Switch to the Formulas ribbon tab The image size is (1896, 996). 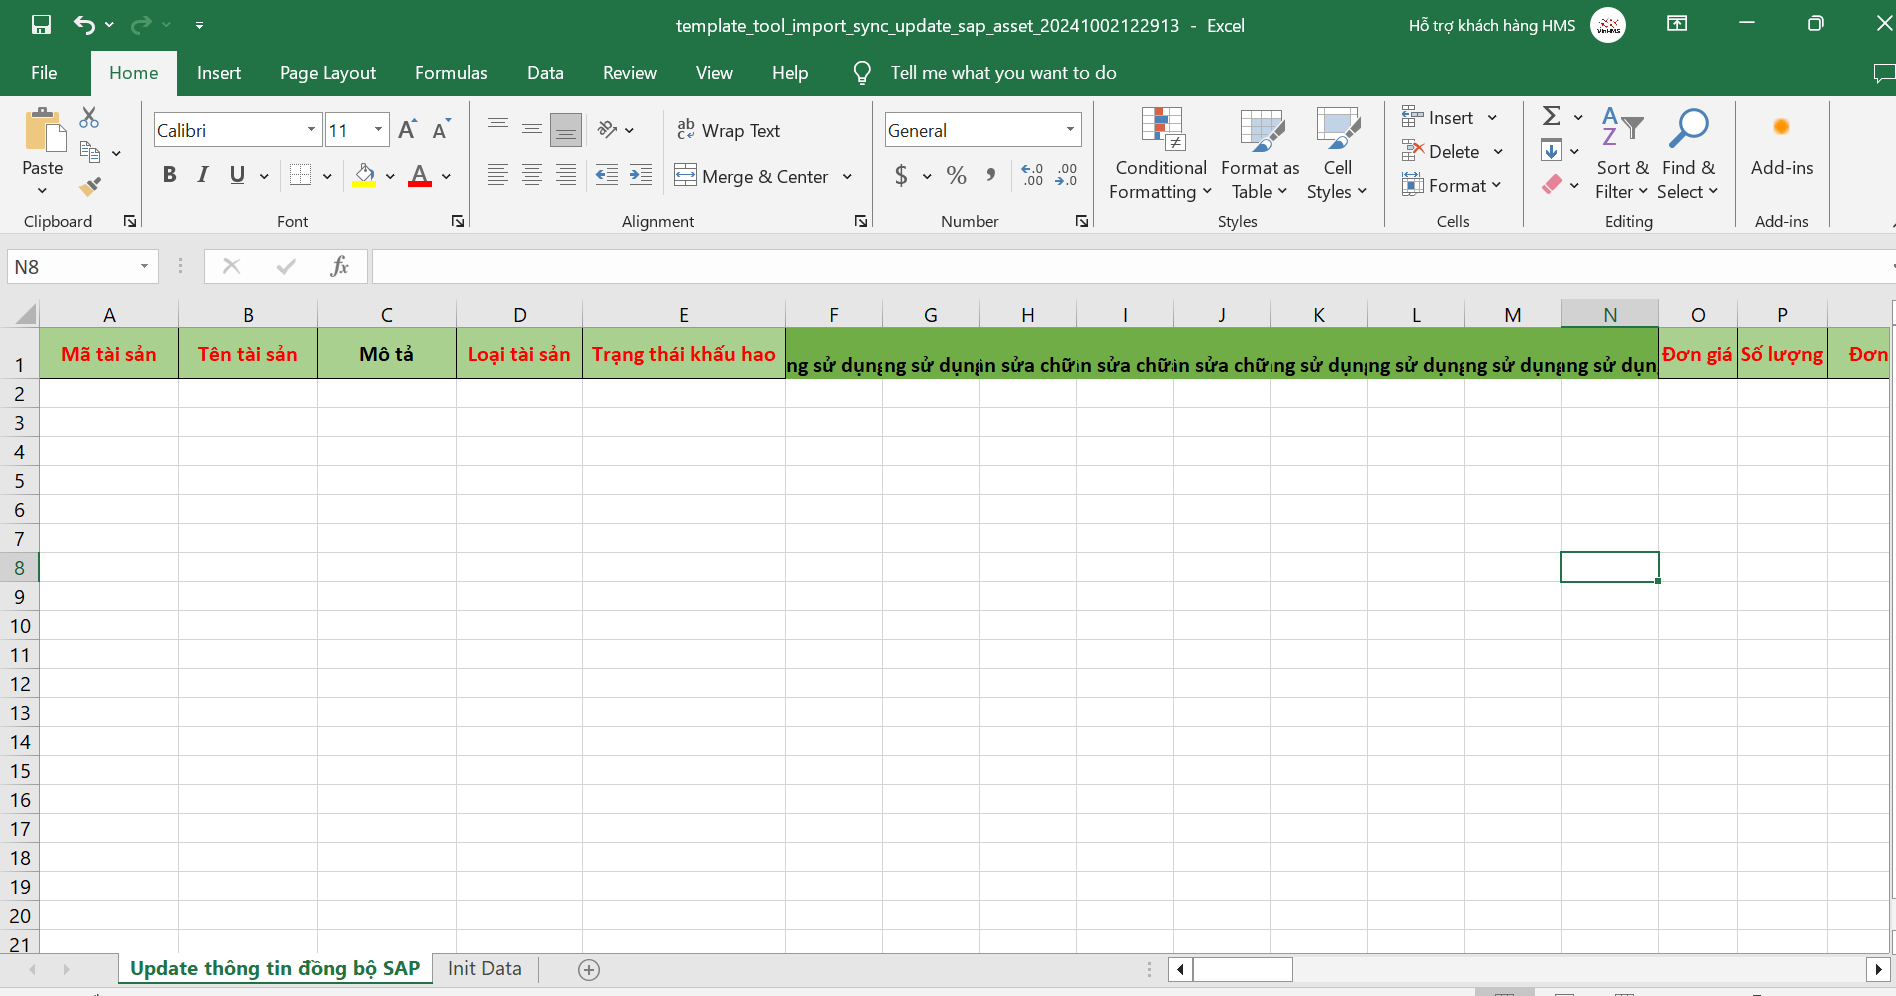coord(451,73)
